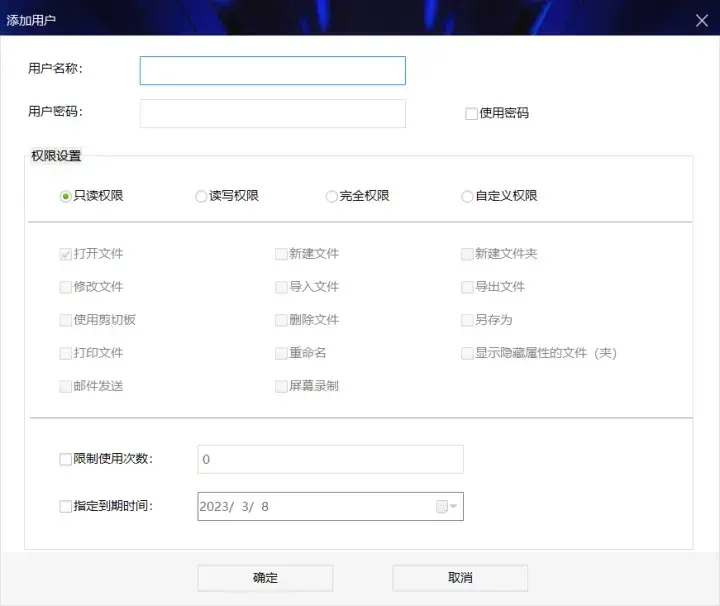Enable the 限制使用次数 checkbox
The image size is (720, 606).
tap(66, 460)
